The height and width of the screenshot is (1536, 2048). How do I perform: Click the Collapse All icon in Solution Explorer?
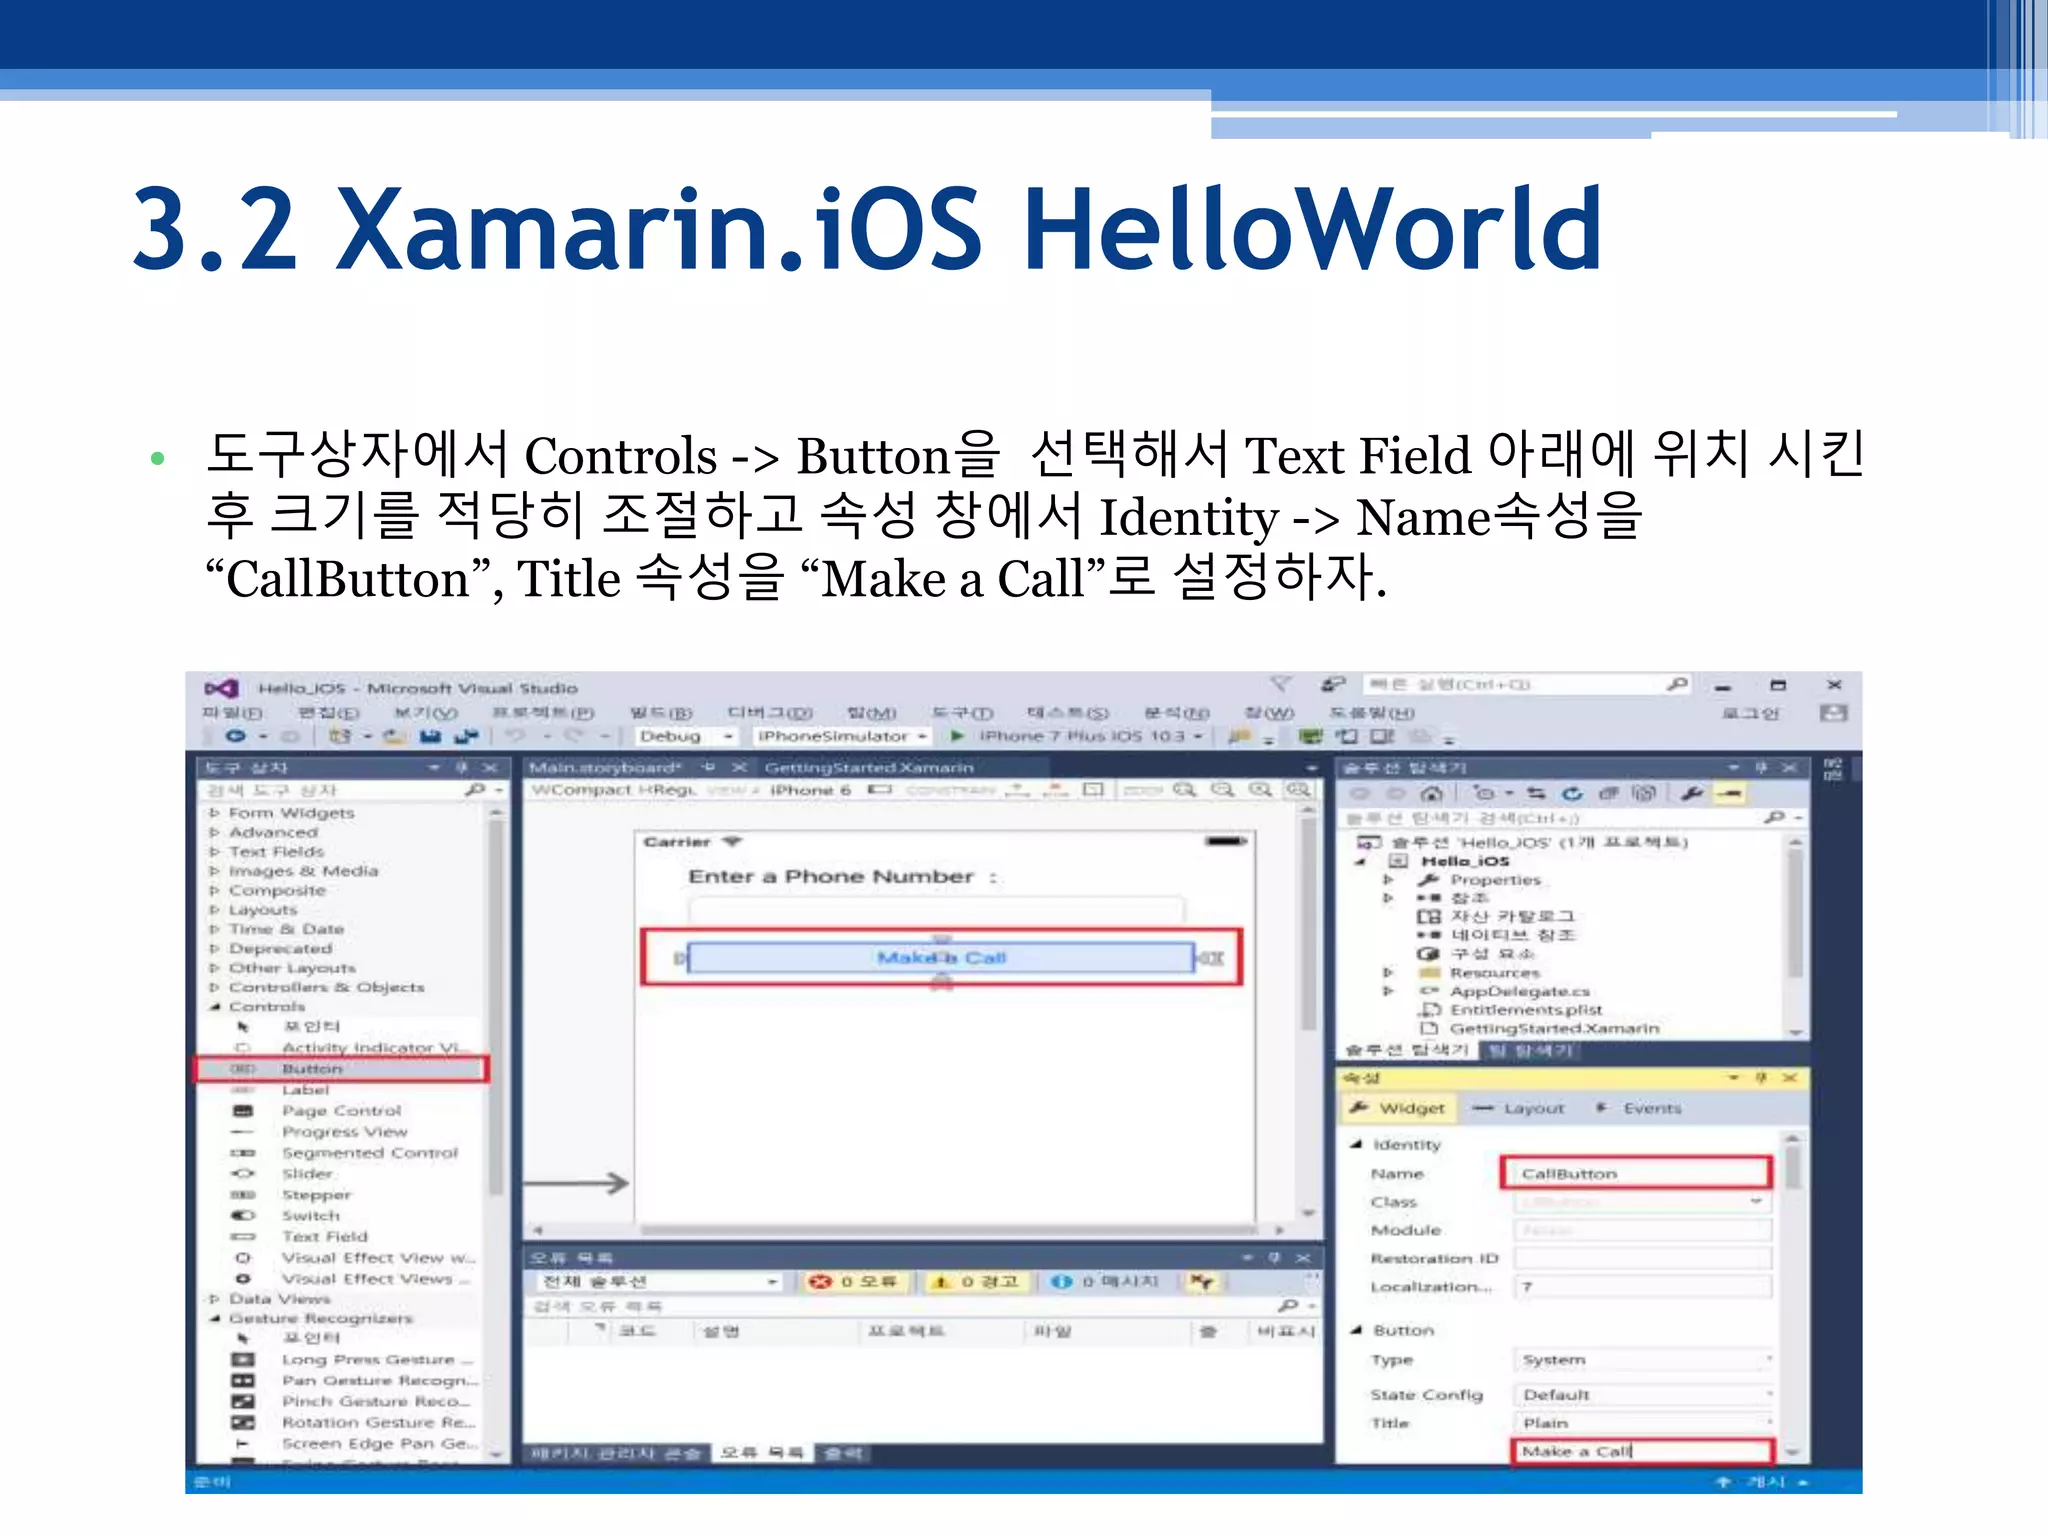tap(1608, 793)
